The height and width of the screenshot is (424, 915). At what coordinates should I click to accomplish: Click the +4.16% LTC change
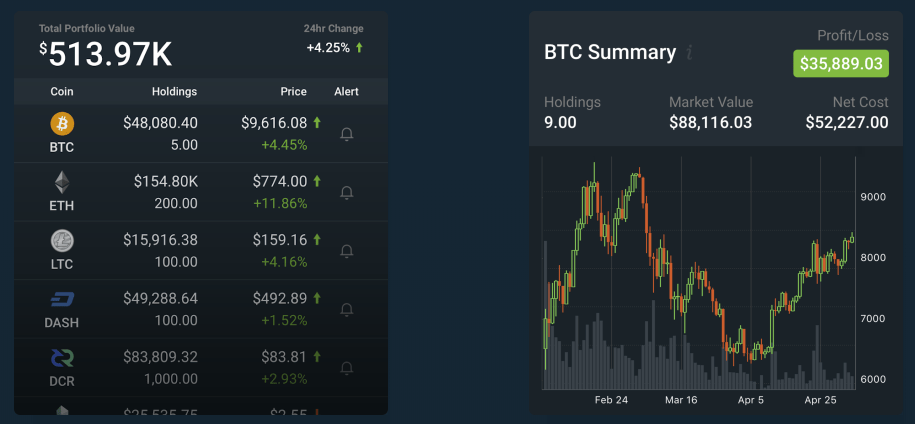click(284, 262)
